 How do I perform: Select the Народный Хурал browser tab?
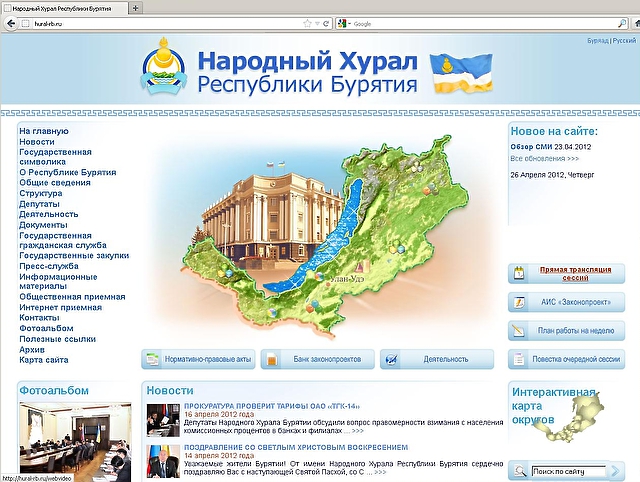pyautogui.click(x=65, y=8)
